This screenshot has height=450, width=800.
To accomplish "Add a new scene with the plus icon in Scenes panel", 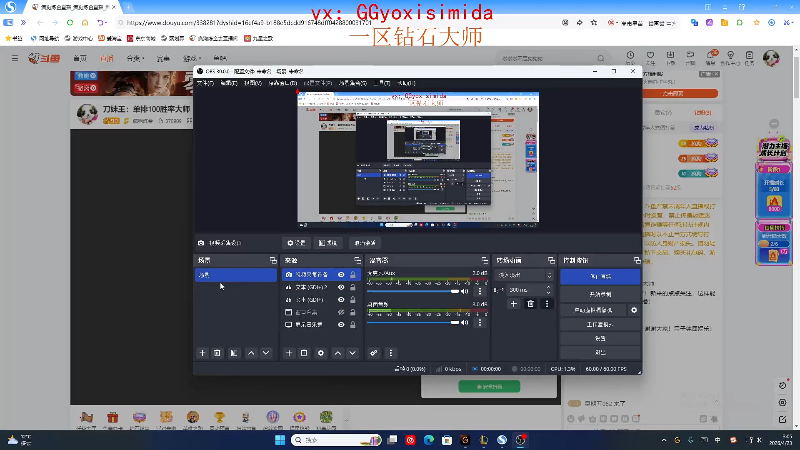I will (x=203, y=353).
